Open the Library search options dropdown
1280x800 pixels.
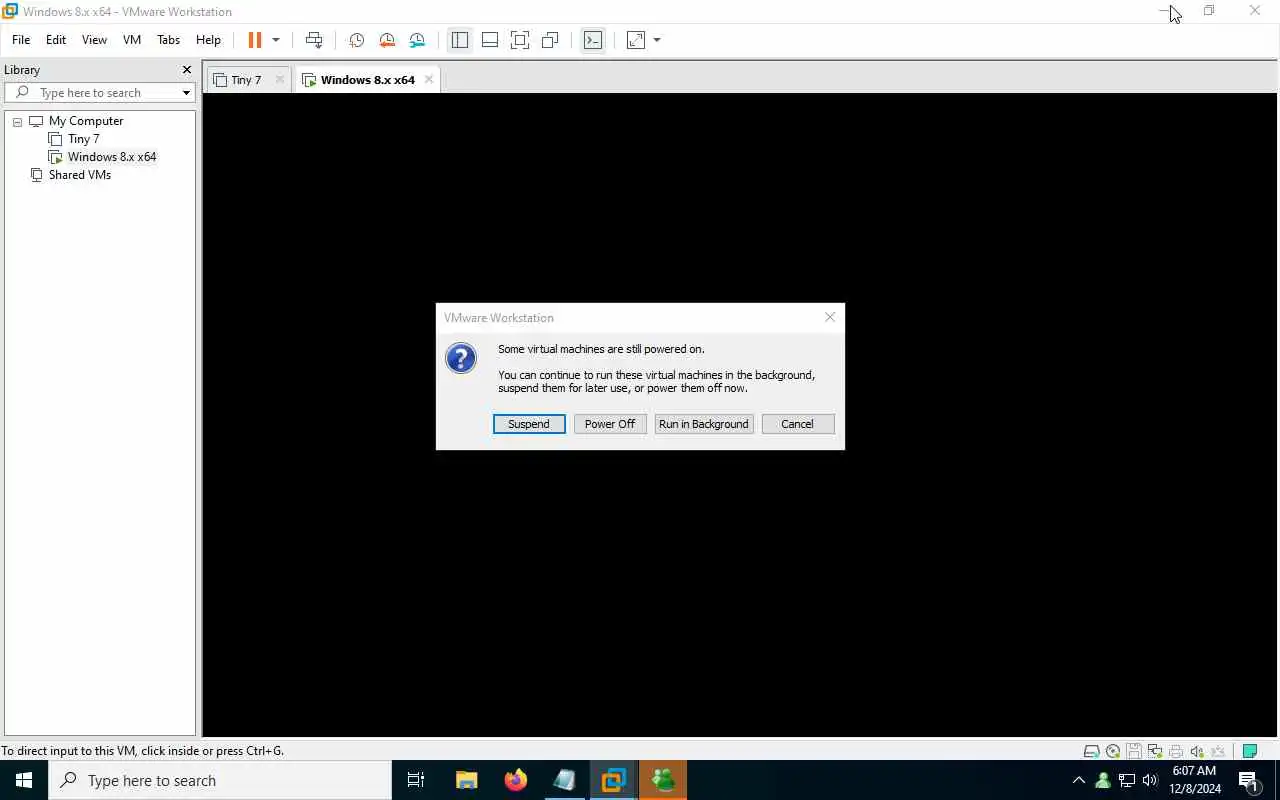click(186, 93)
